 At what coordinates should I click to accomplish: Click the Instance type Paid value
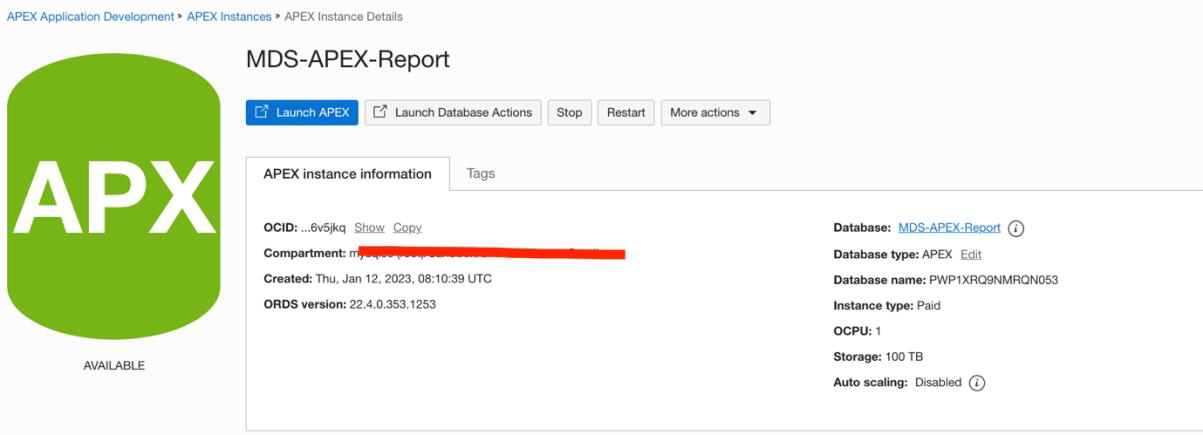point(929,306)
